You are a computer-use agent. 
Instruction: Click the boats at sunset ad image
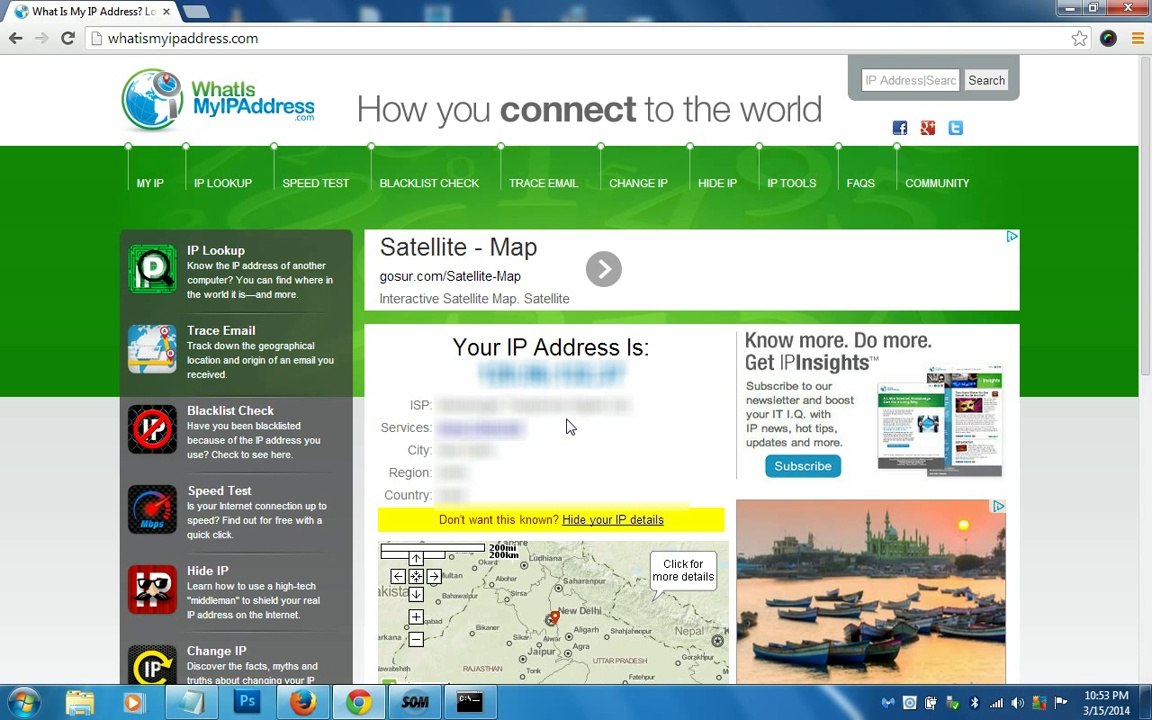(871, 591)
